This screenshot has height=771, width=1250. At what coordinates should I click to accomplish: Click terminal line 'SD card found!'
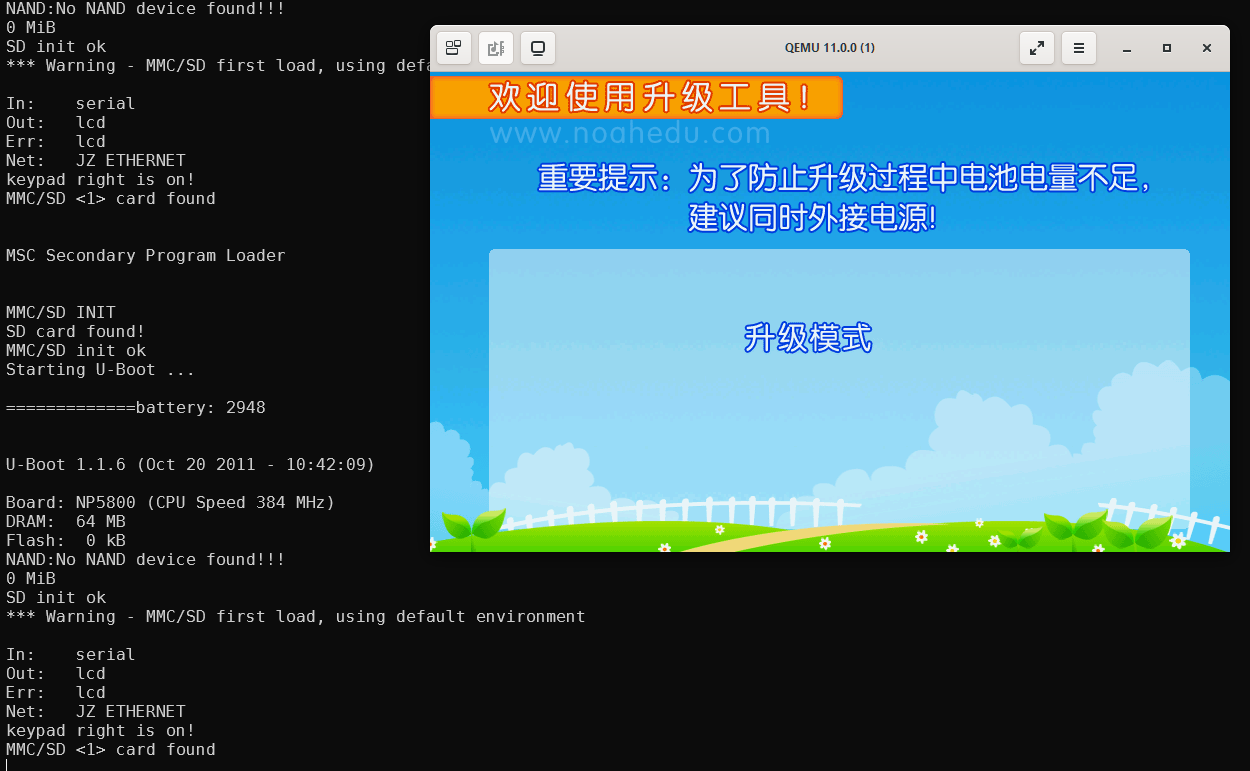(76, 332)
